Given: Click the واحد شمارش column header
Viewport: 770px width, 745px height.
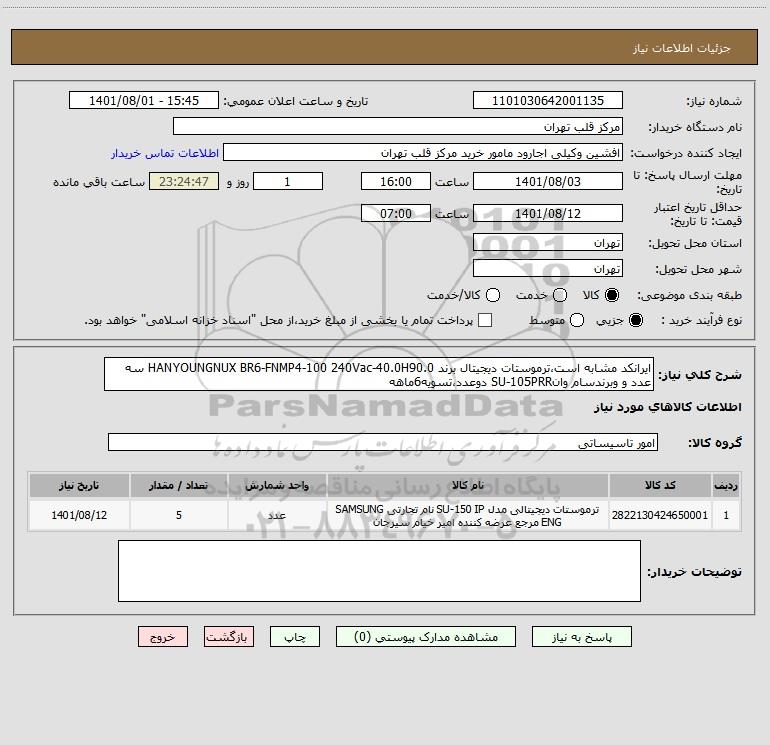Looking at the screenshot, I should coord(277,485).
